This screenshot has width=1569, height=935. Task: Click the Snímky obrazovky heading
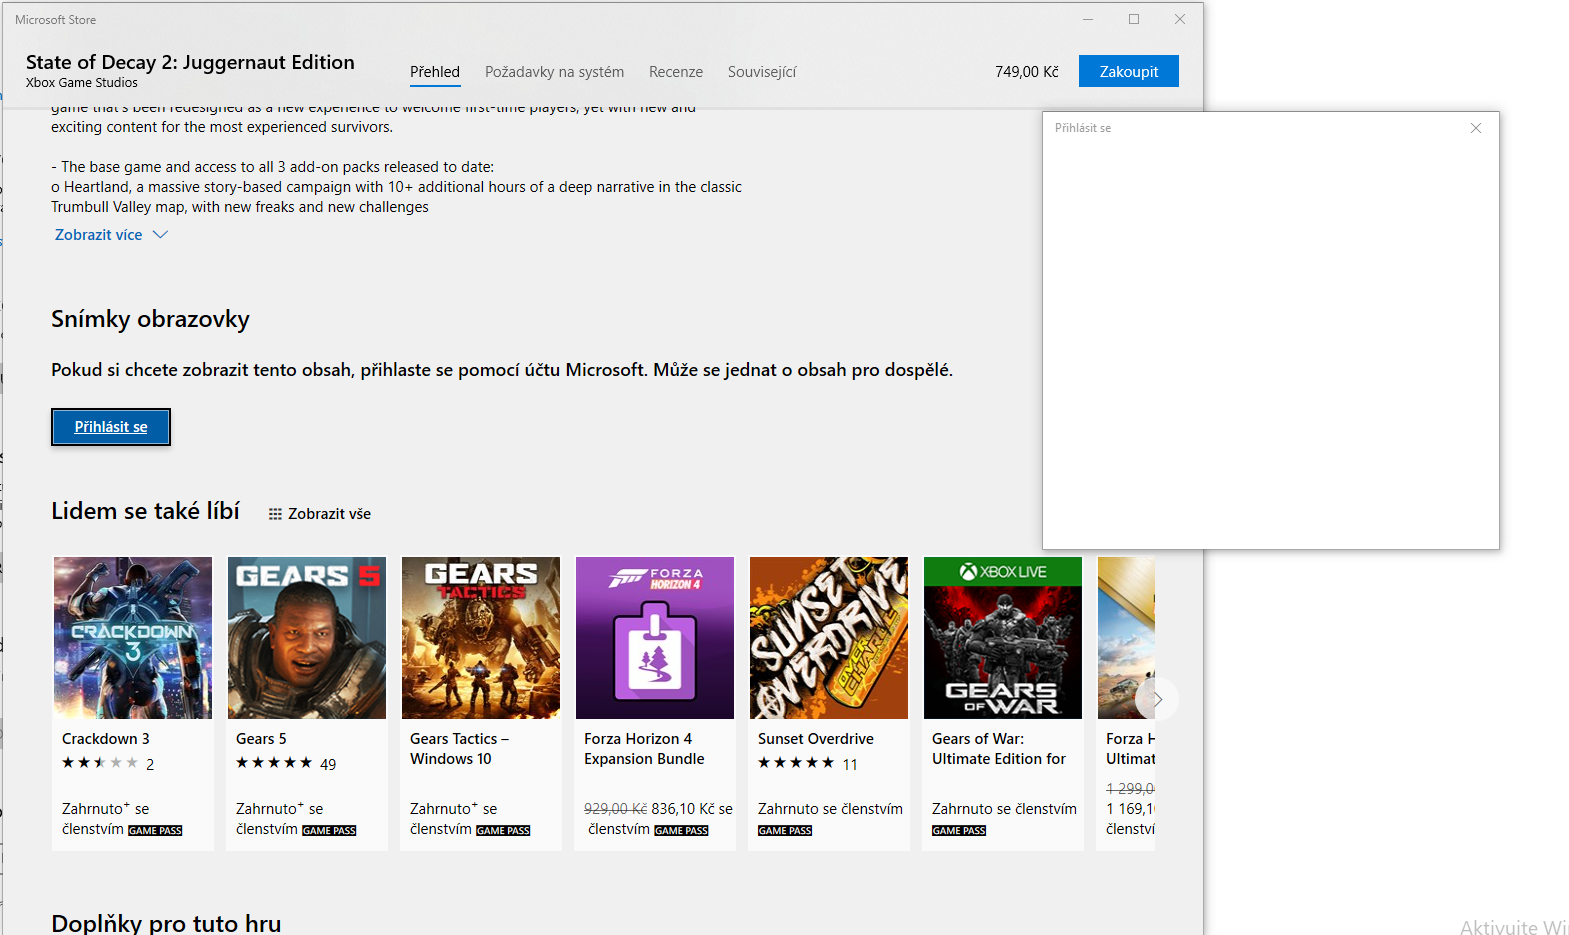click(151, 319)
